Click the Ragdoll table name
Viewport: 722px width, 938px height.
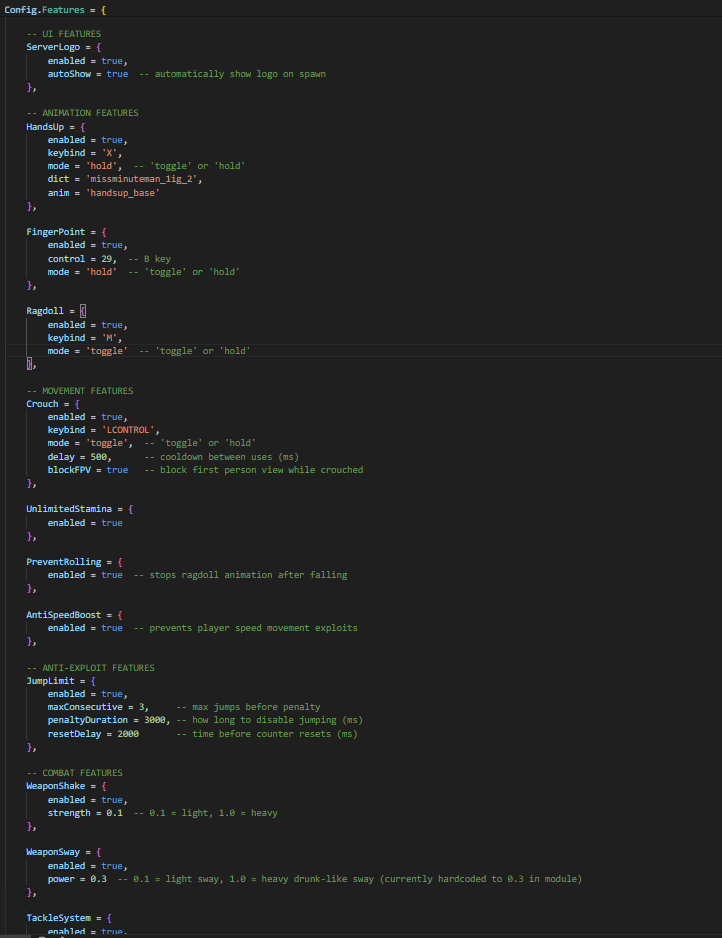(x=45, y=311)
